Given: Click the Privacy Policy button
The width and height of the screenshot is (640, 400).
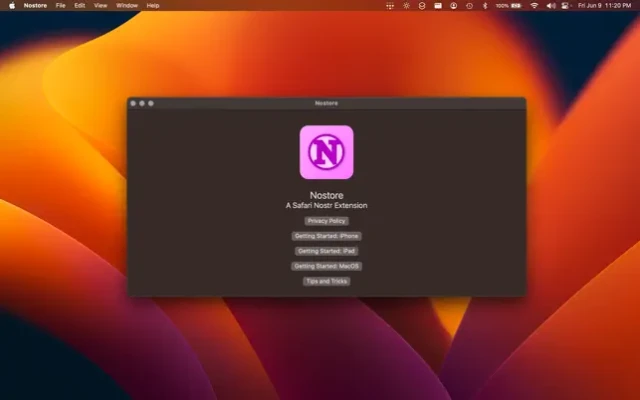Looking at the screenshot, I should point(327,220).
